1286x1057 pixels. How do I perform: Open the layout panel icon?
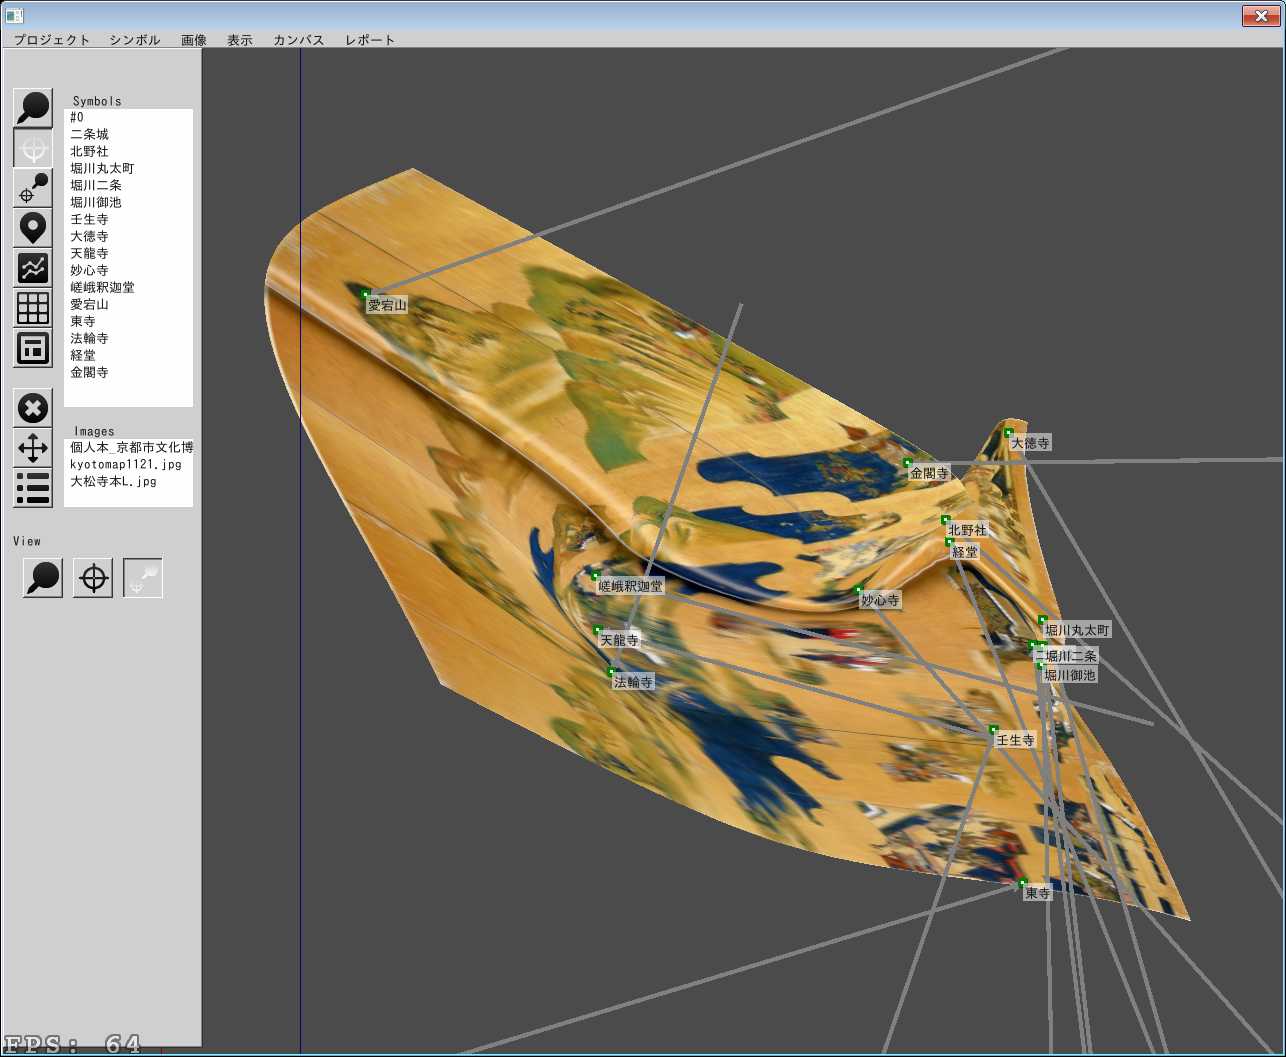33,348
